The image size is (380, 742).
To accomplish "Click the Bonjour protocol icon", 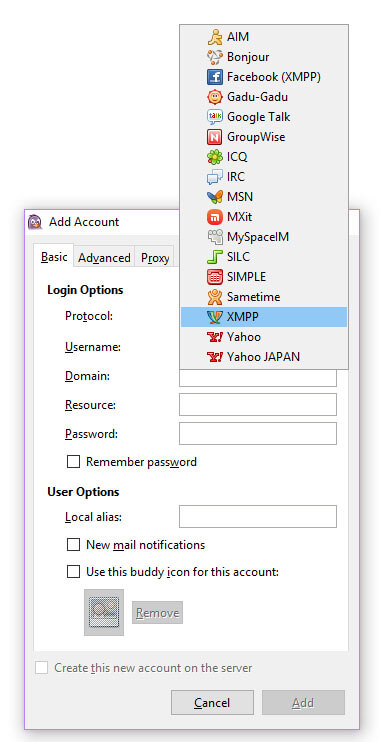I will point(214,57).
